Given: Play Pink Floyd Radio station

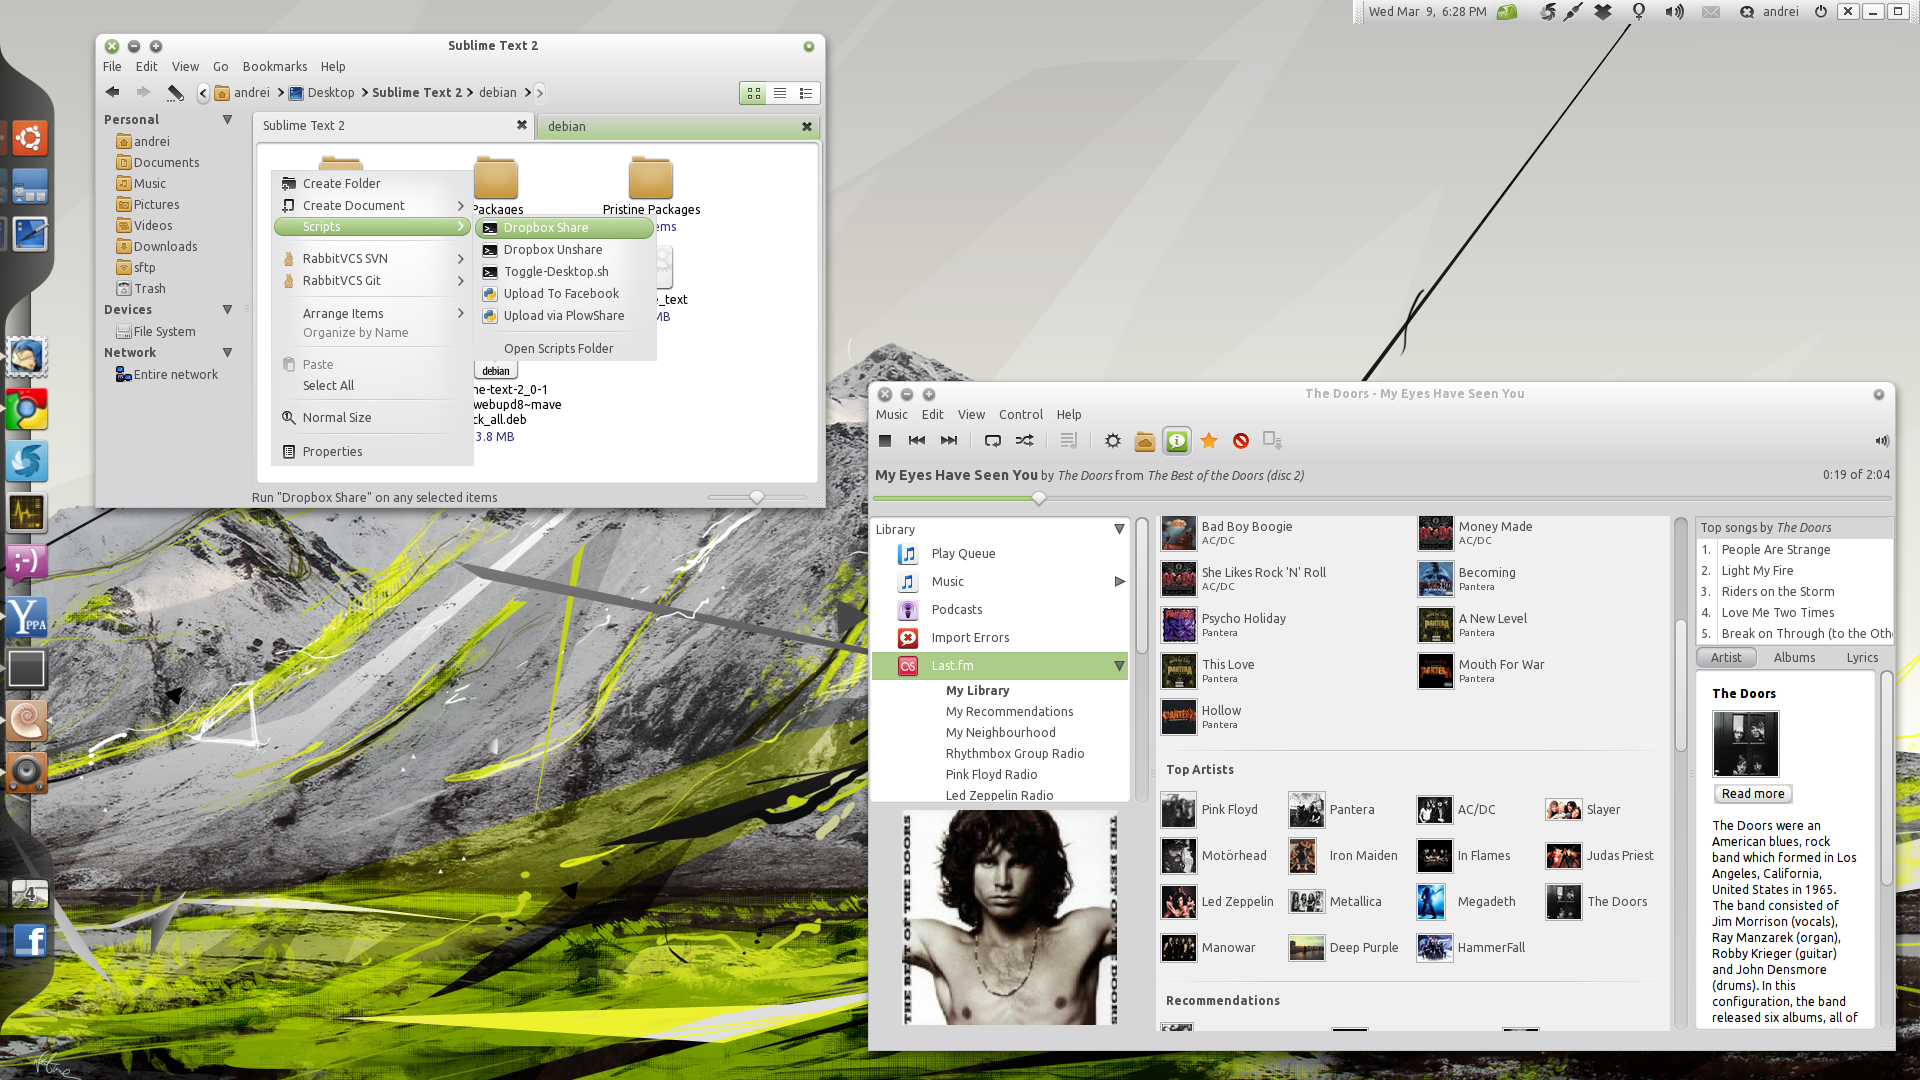Looking at the screenshot, I should 991,775.
